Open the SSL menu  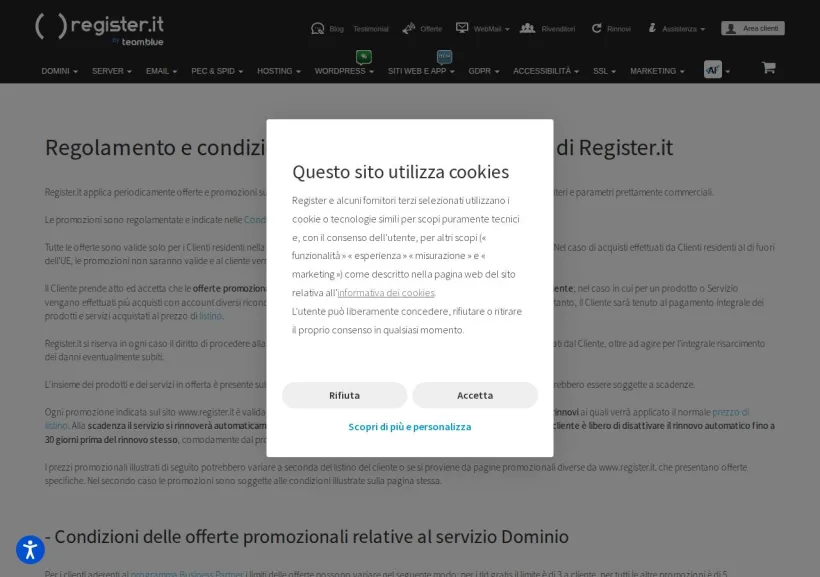605,71
